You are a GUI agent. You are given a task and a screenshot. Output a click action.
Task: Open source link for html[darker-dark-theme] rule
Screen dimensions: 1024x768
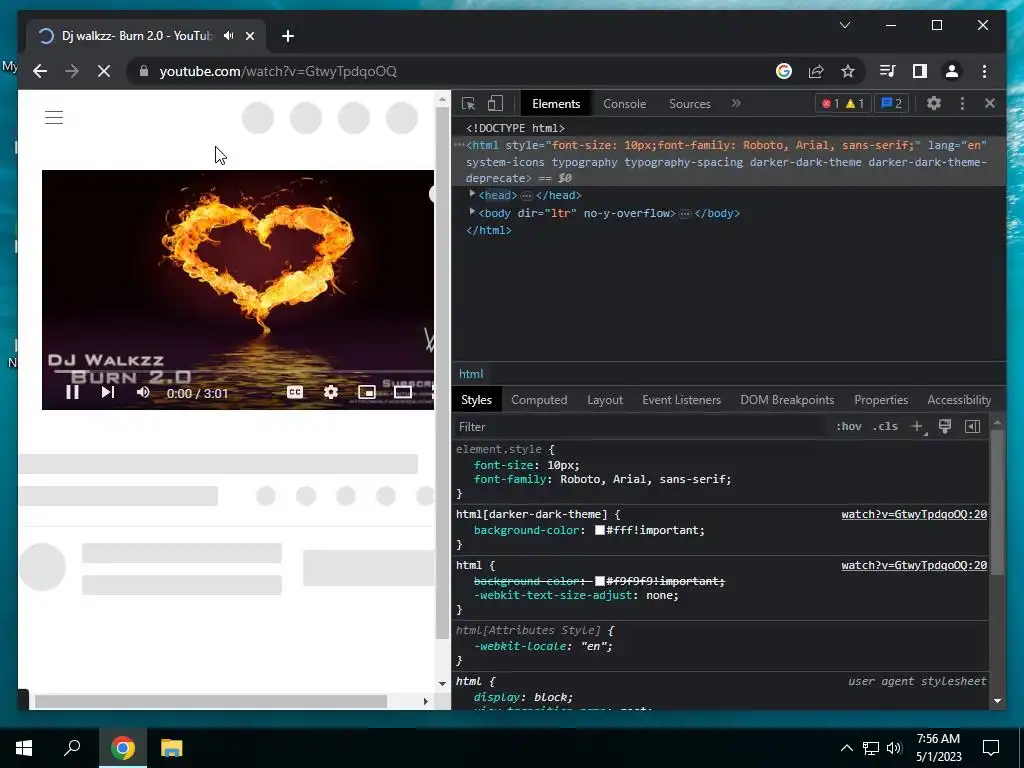(914, 515)
